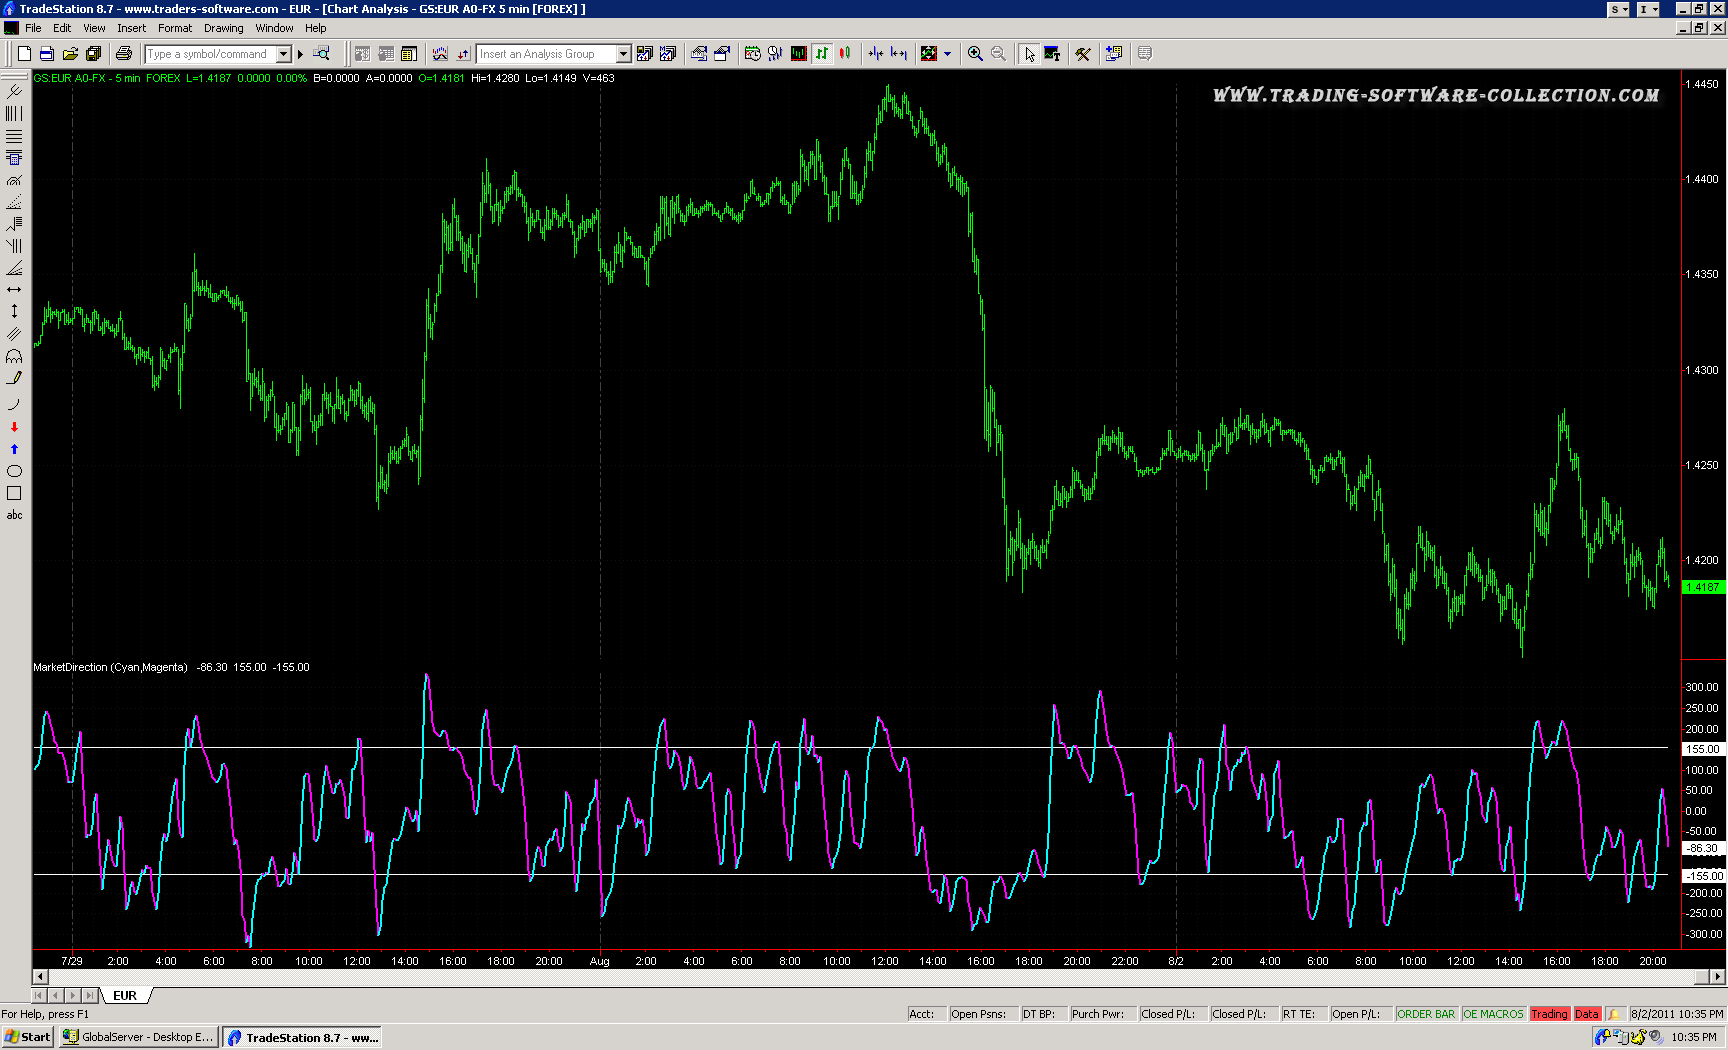
Task: Click the horizontal scrollbar right arrow
Action: pos(1718,977)
